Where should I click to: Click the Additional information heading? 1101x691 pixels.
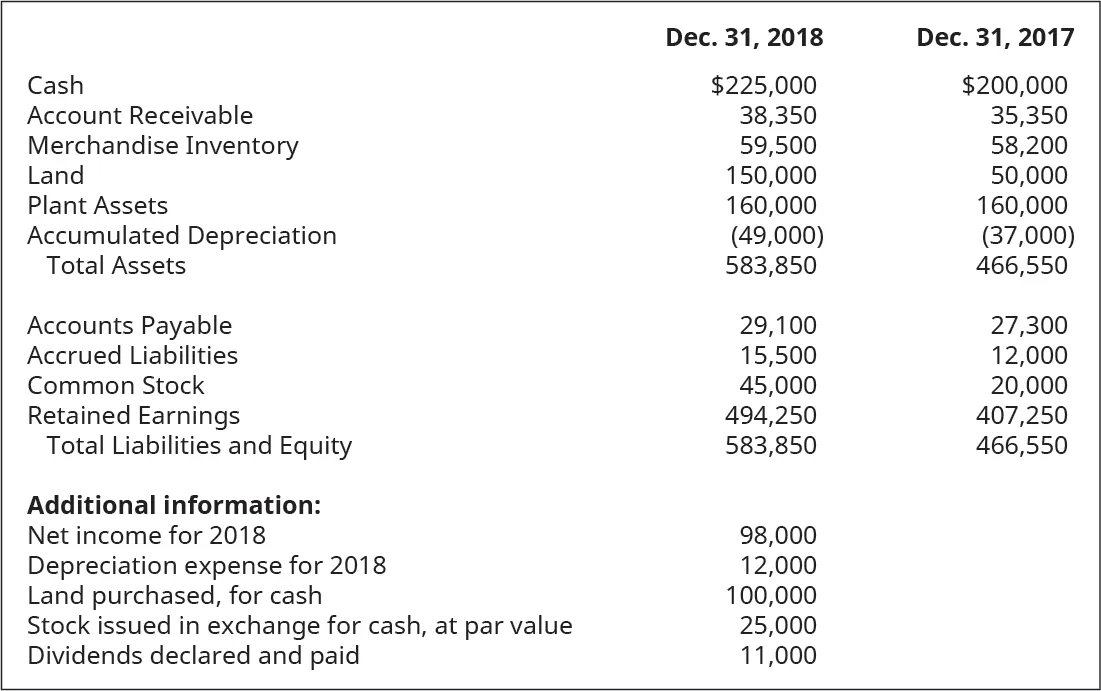pyautogui.click(x=174, y=505)
